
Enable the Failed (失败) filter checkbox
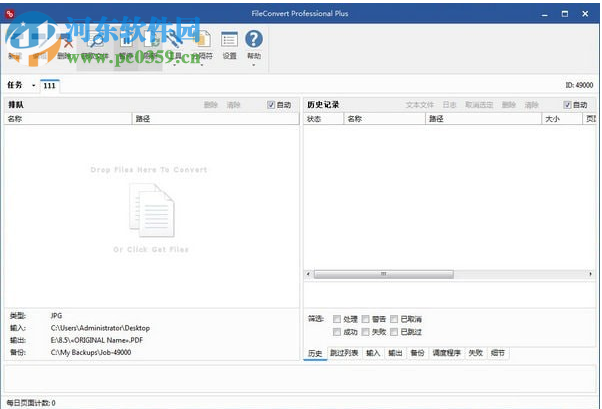click(366, 332)
